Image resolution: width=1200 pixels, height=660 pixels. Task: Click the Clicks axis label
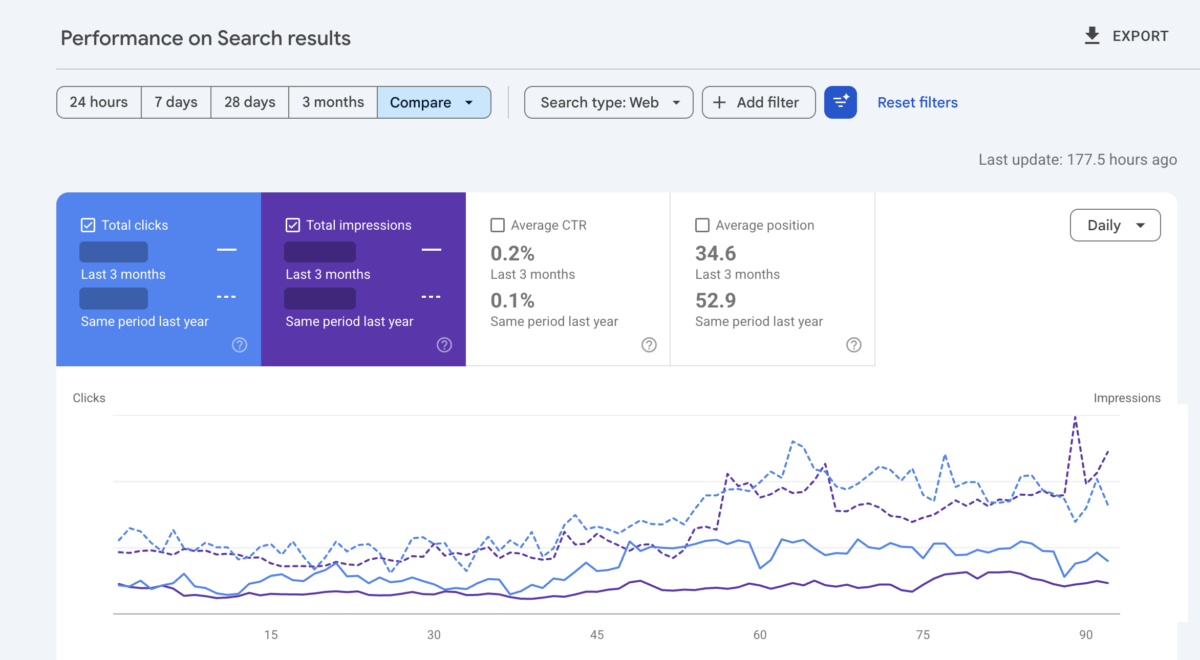pos(89,398)
